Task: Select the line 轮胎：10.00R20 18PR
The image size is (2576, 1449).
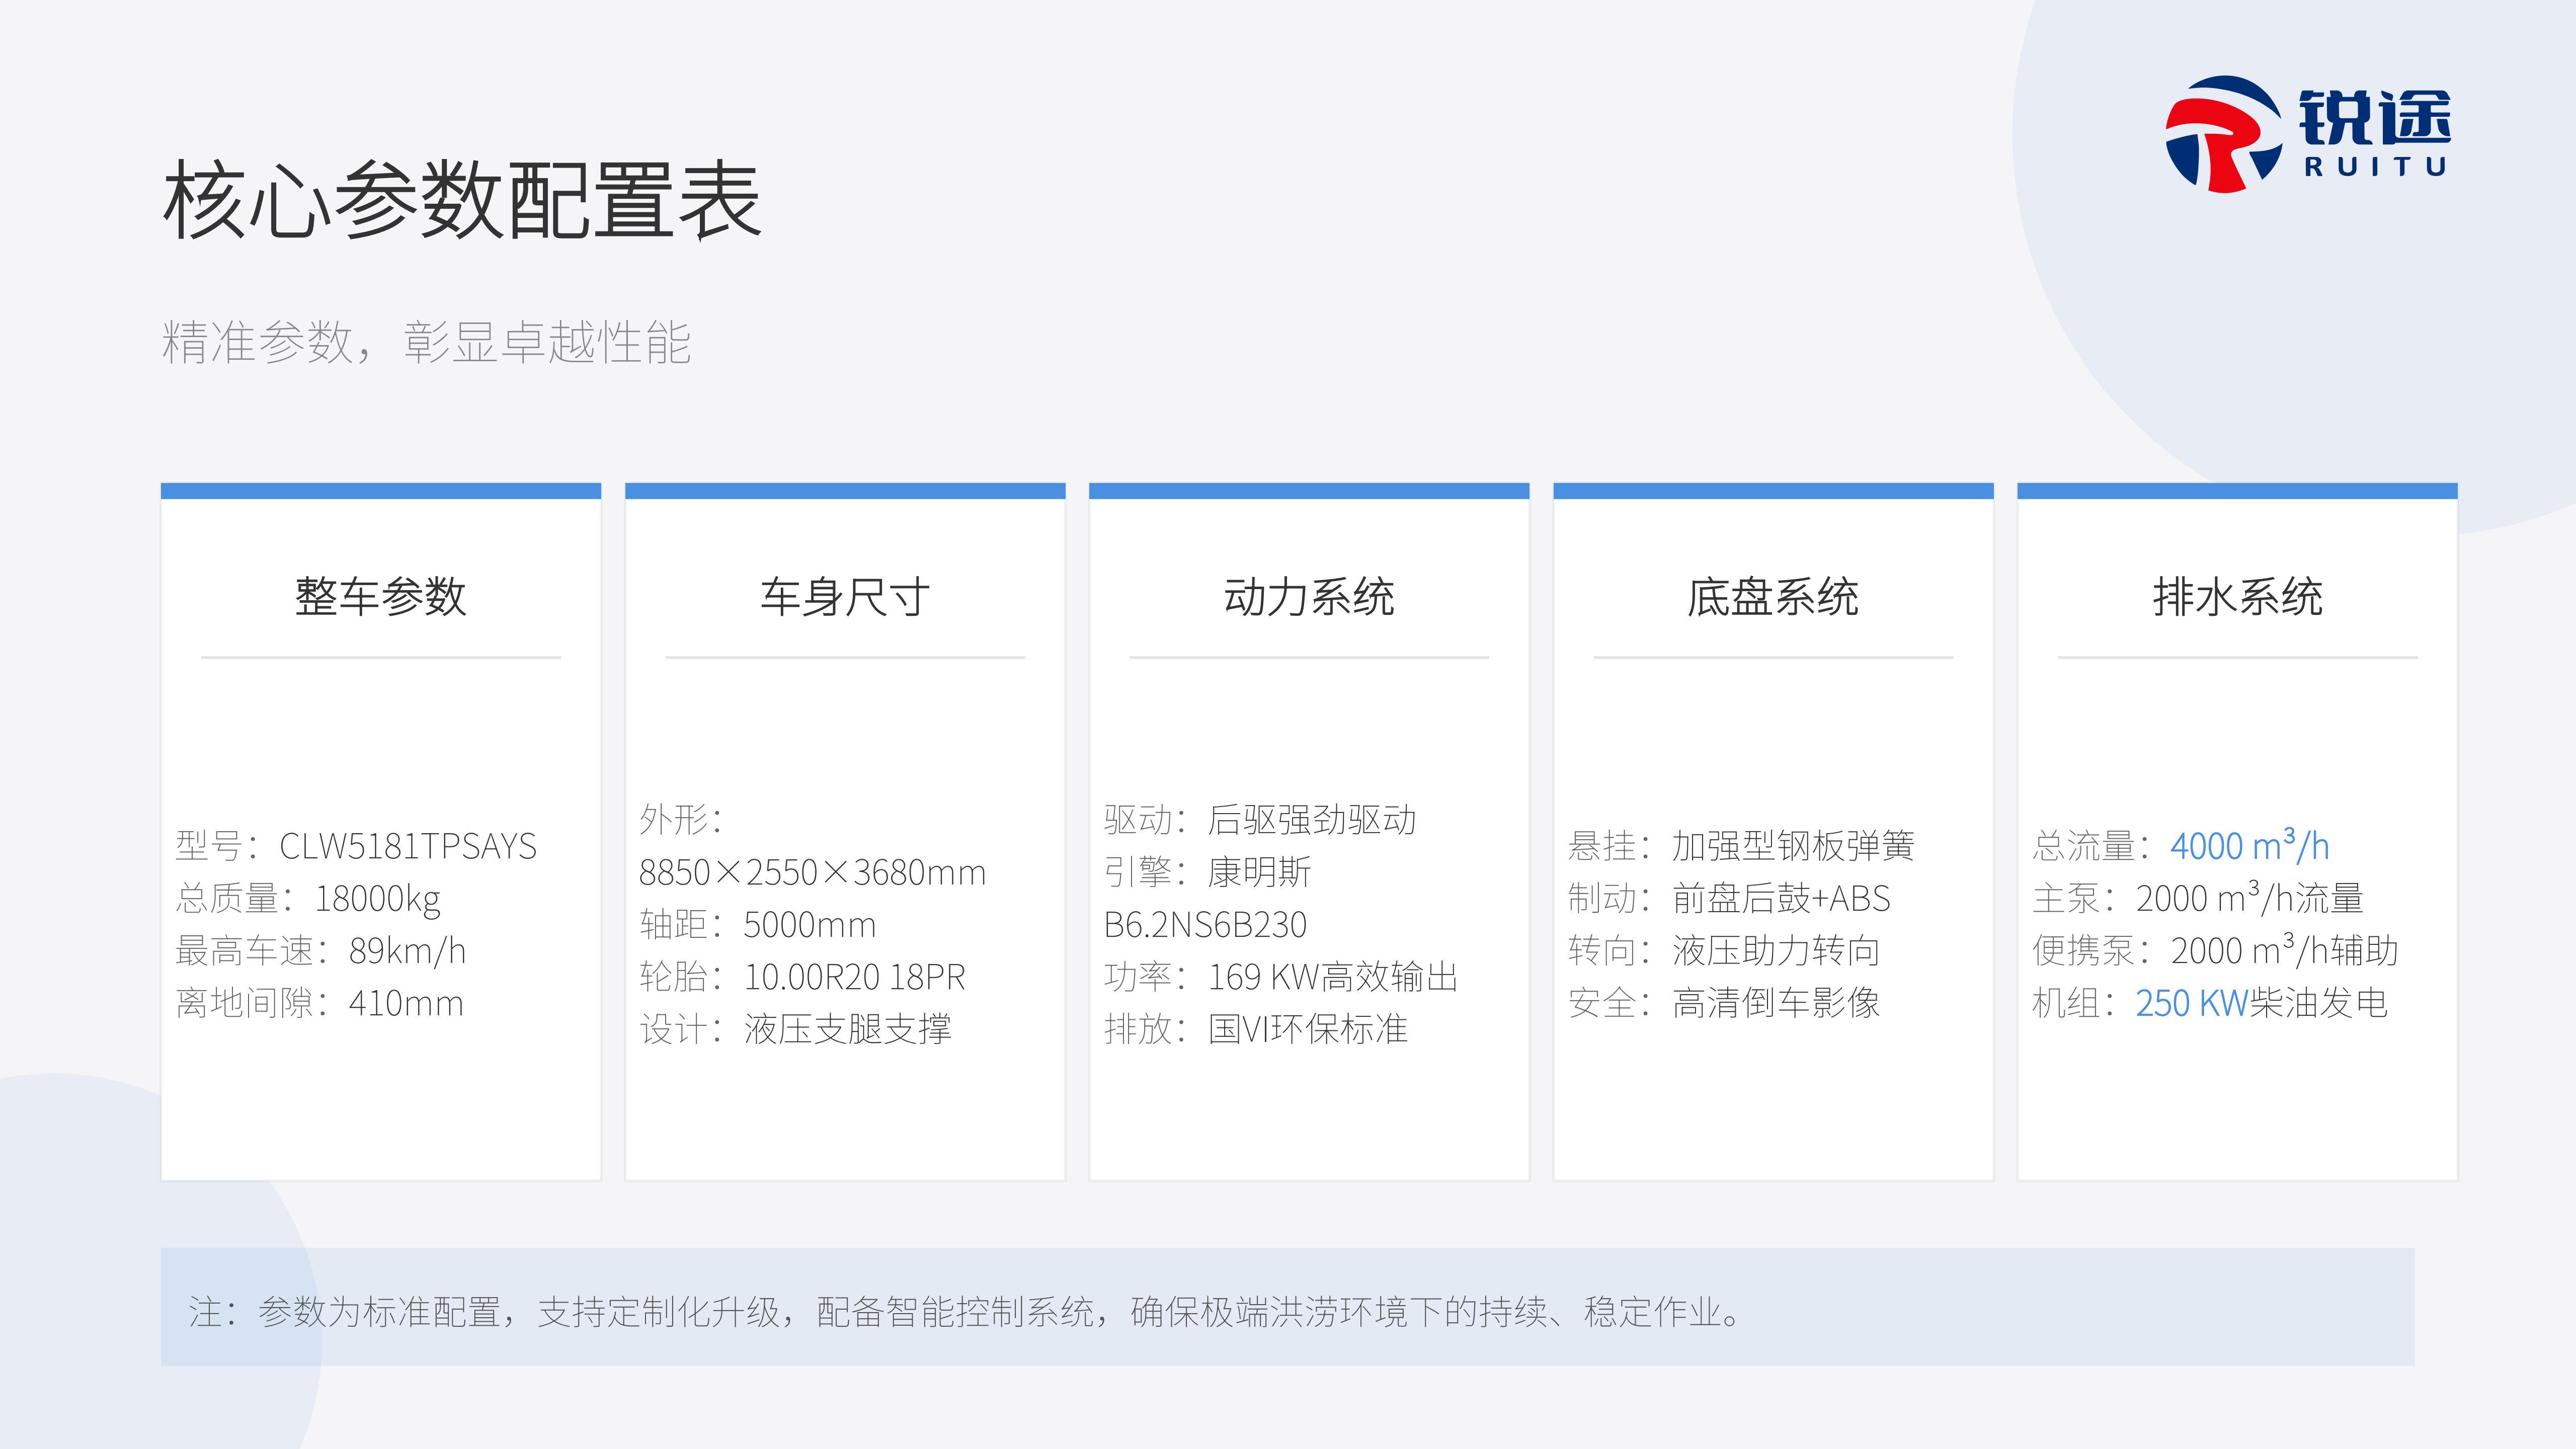Action: coord(802,977)
